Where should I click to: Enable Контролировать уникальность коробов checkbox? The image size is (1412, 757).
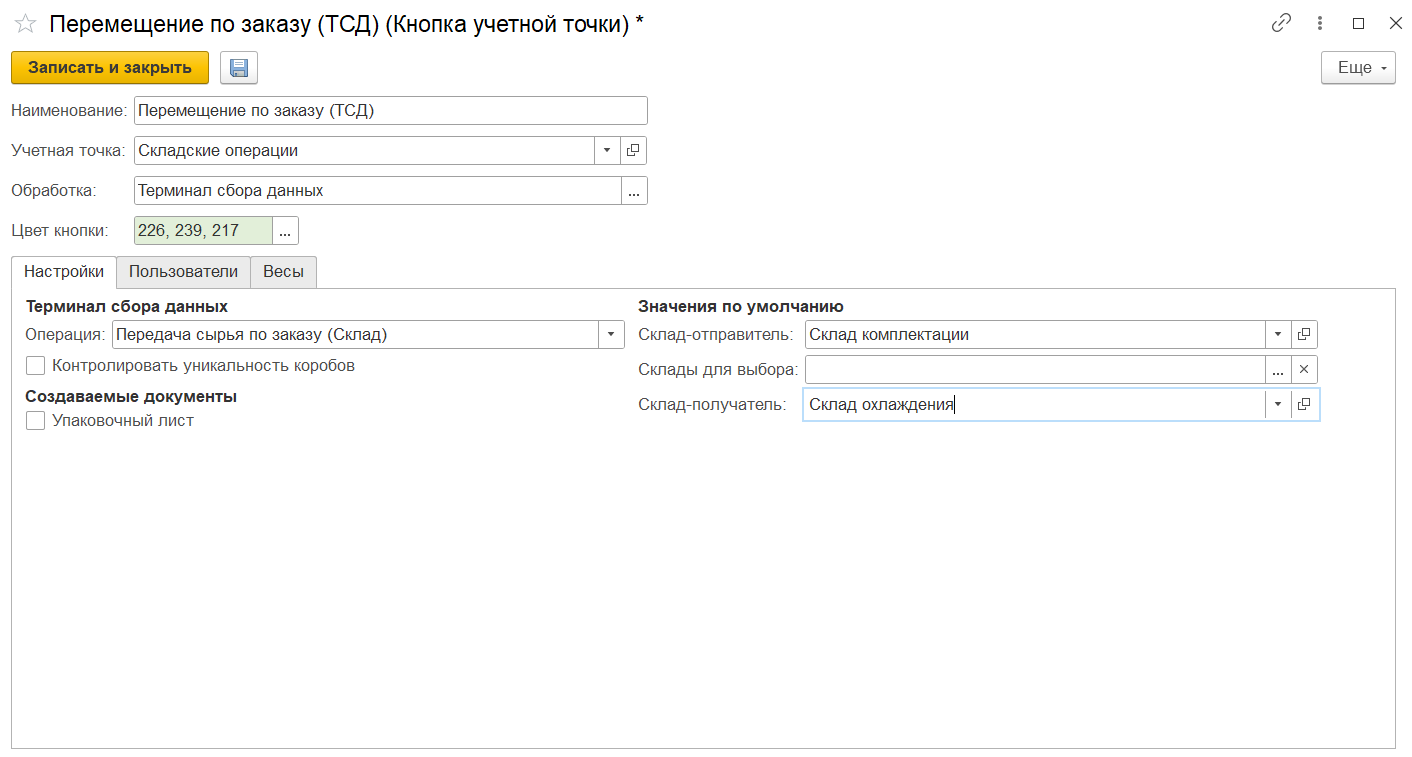36,366
